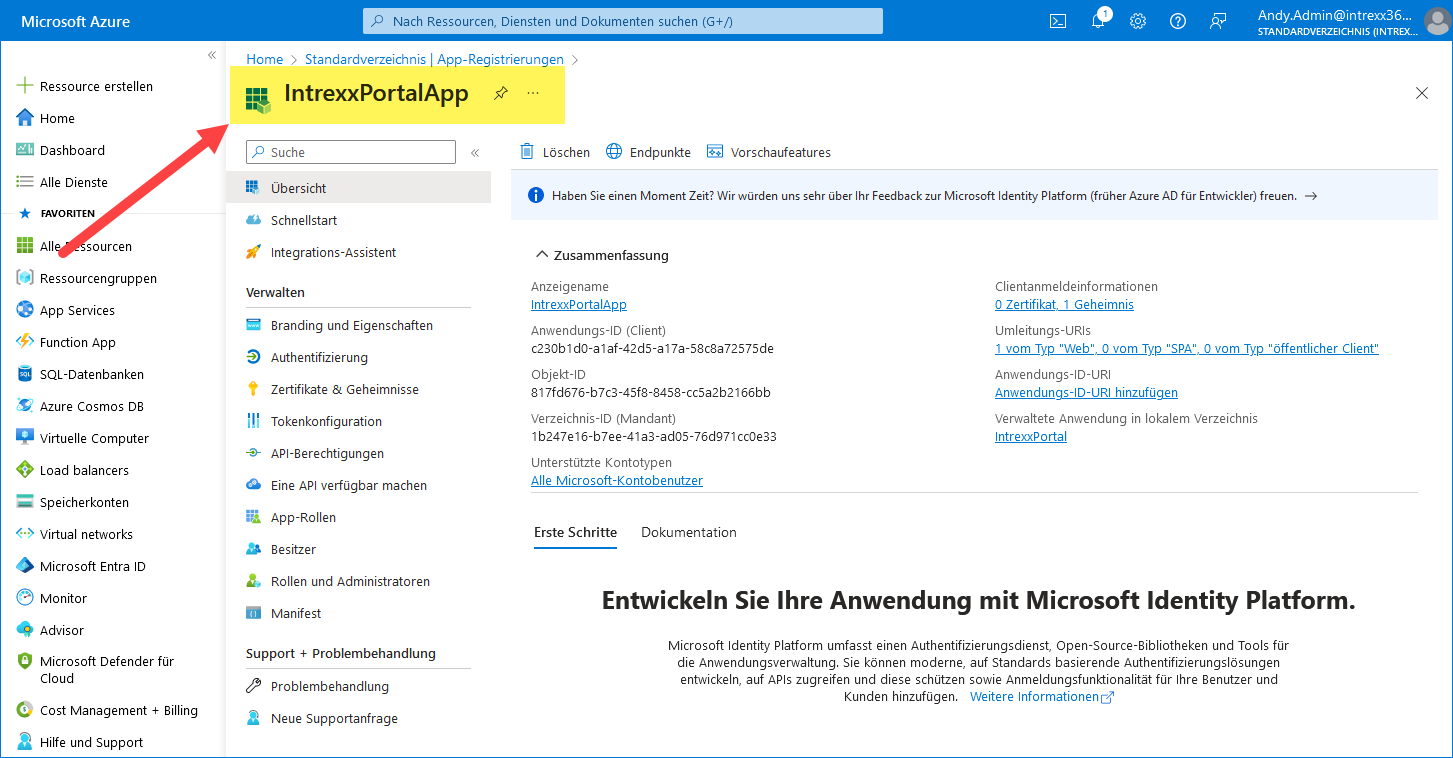This screenshot has width=1453, height=758.
Task: Open Weitere Informationen link
Action: tap(1041, 697)
